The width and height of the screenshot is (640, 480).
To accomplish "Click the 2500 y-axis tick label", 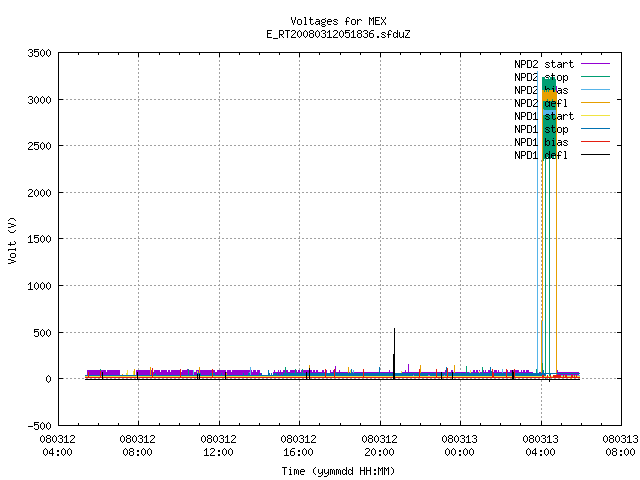I will click(40, 146).
